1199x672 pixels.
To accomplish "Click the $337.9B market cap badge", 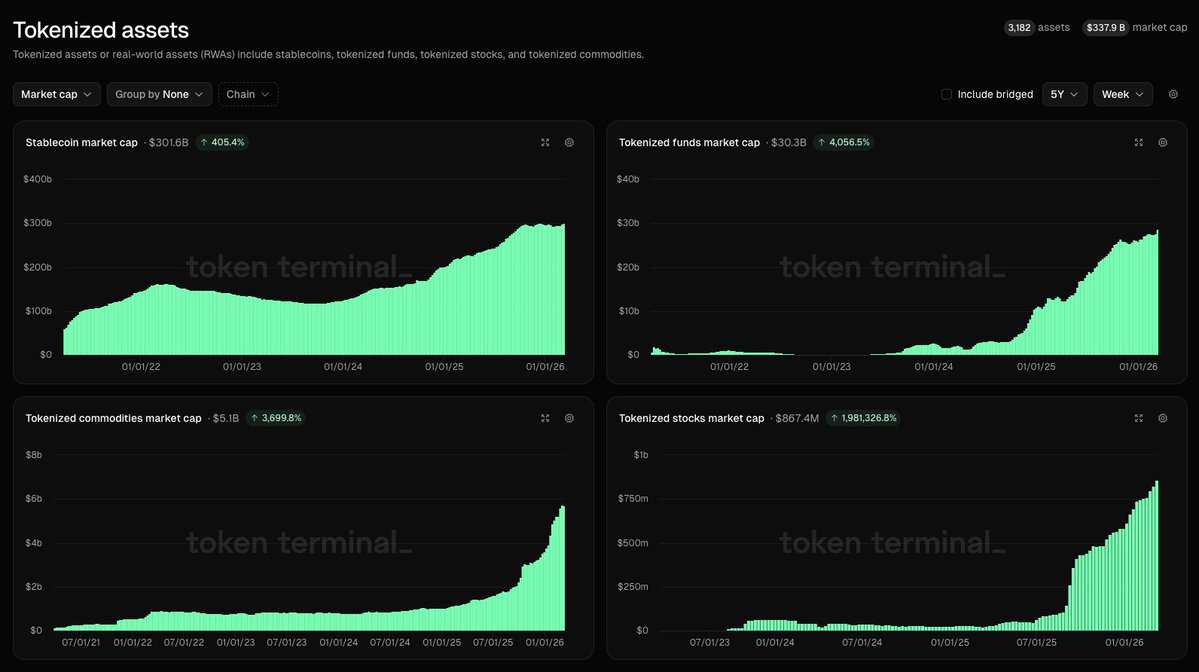I will point(1104,27).
